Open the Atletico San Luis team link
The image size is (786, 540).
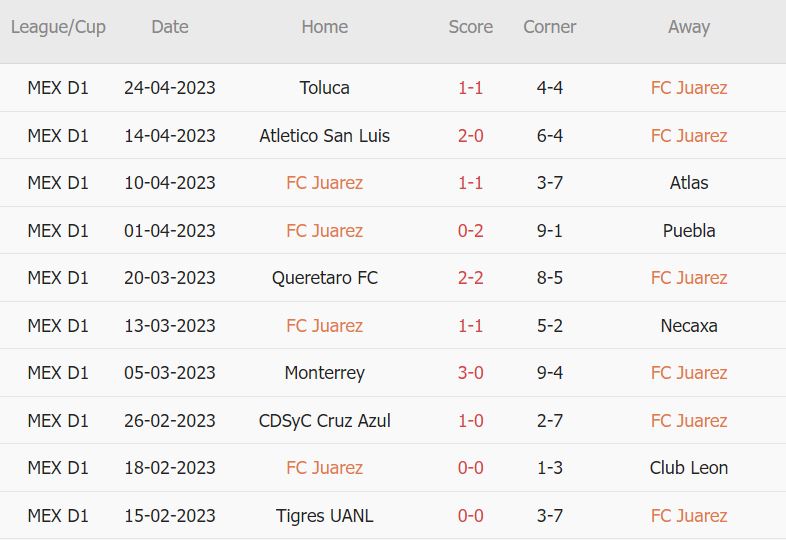[x=325, y=135]
